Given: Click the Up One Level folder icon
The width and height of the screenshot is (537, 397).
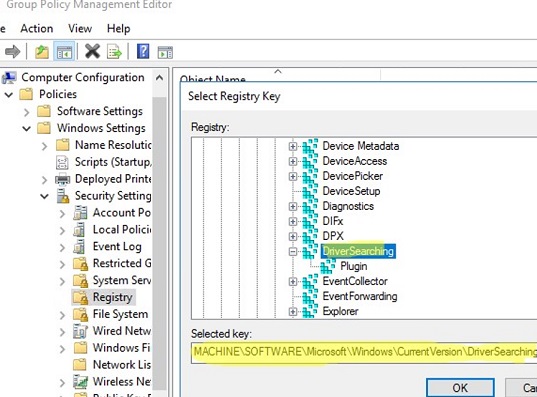Looking at the screenshot, I should point(42,52).
